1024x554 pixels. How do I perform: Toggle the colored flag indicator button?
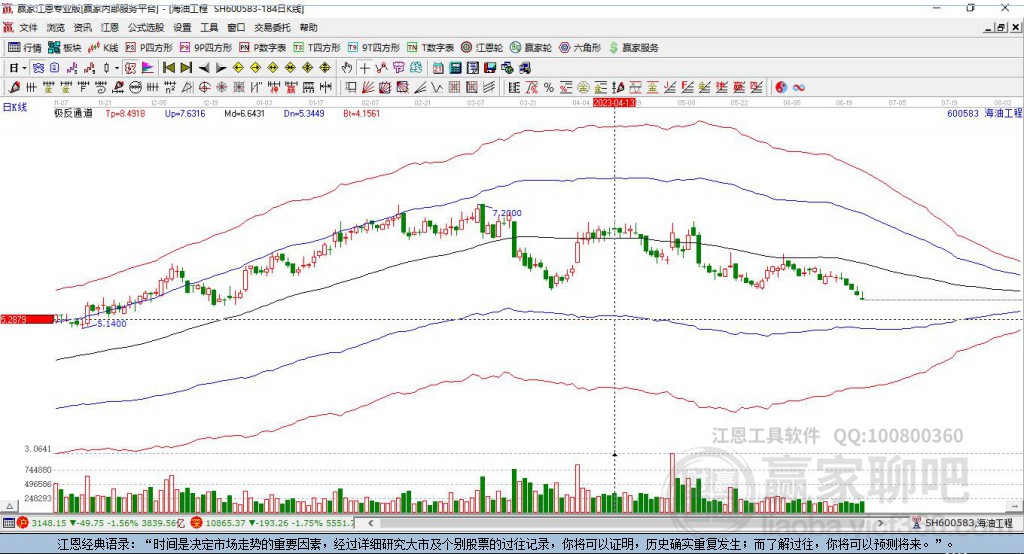pos(148,68)
